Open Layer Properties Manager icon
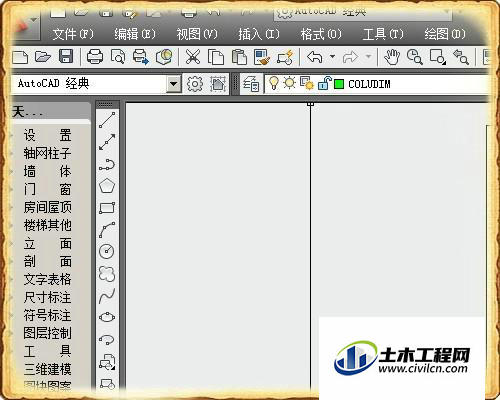Viewport: 500px width, 400px height. (x=251, y=84)
